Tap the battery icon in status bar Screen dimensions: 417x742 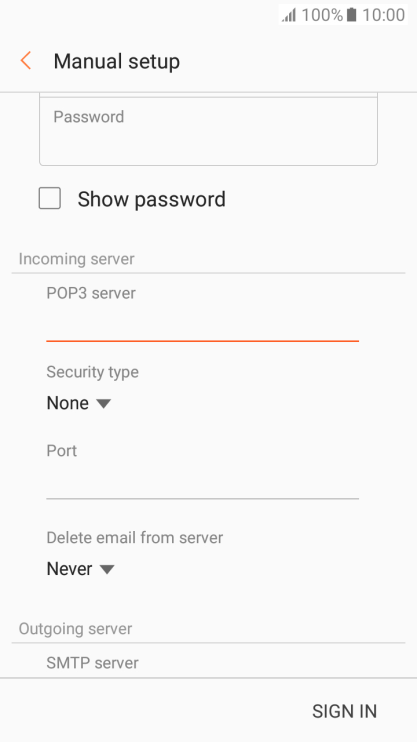coord(351,15)
